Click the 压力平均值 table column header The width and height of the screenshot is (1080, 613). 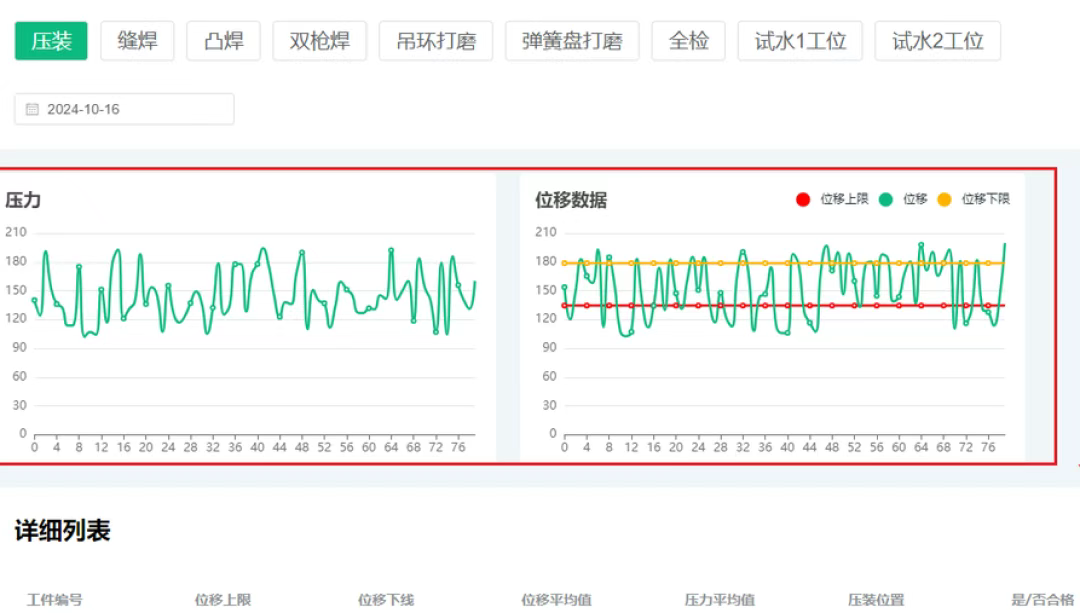click(719, 600)
